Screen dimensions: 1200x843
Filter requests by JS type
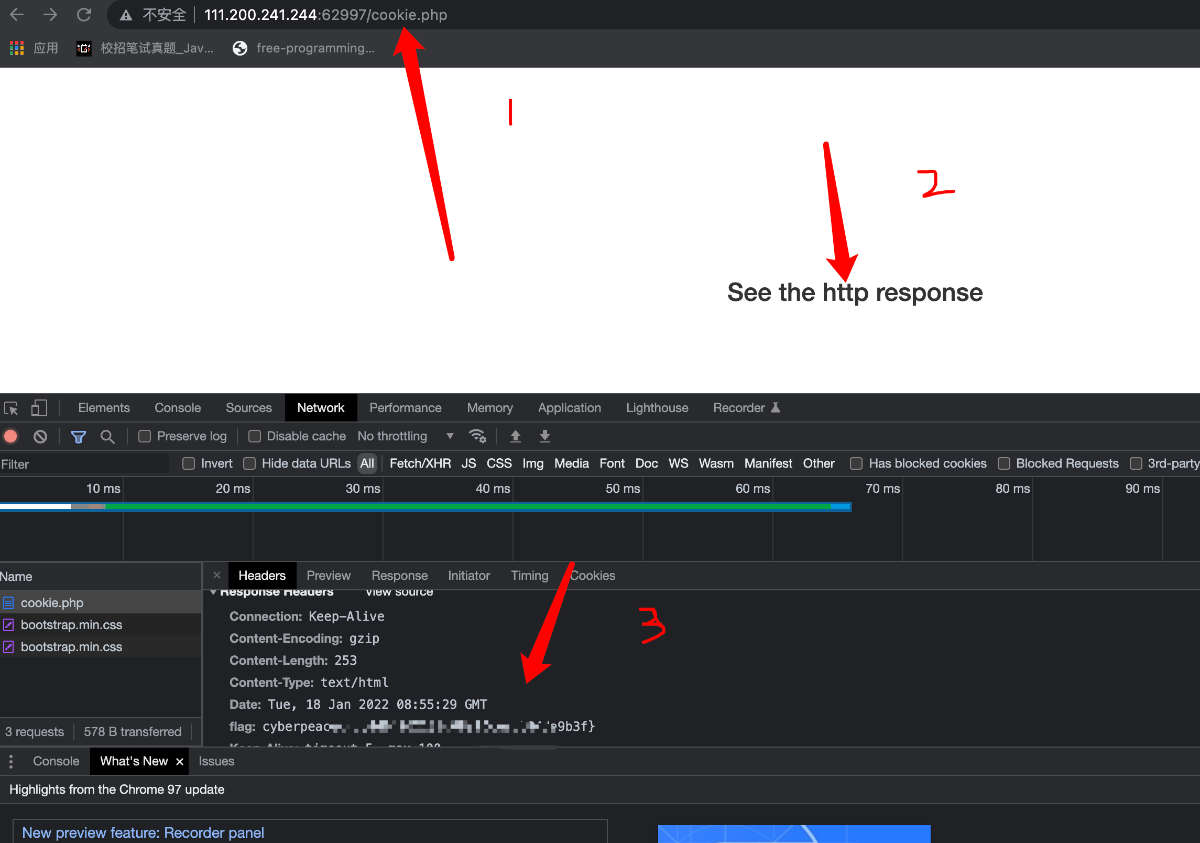point(469,463)
